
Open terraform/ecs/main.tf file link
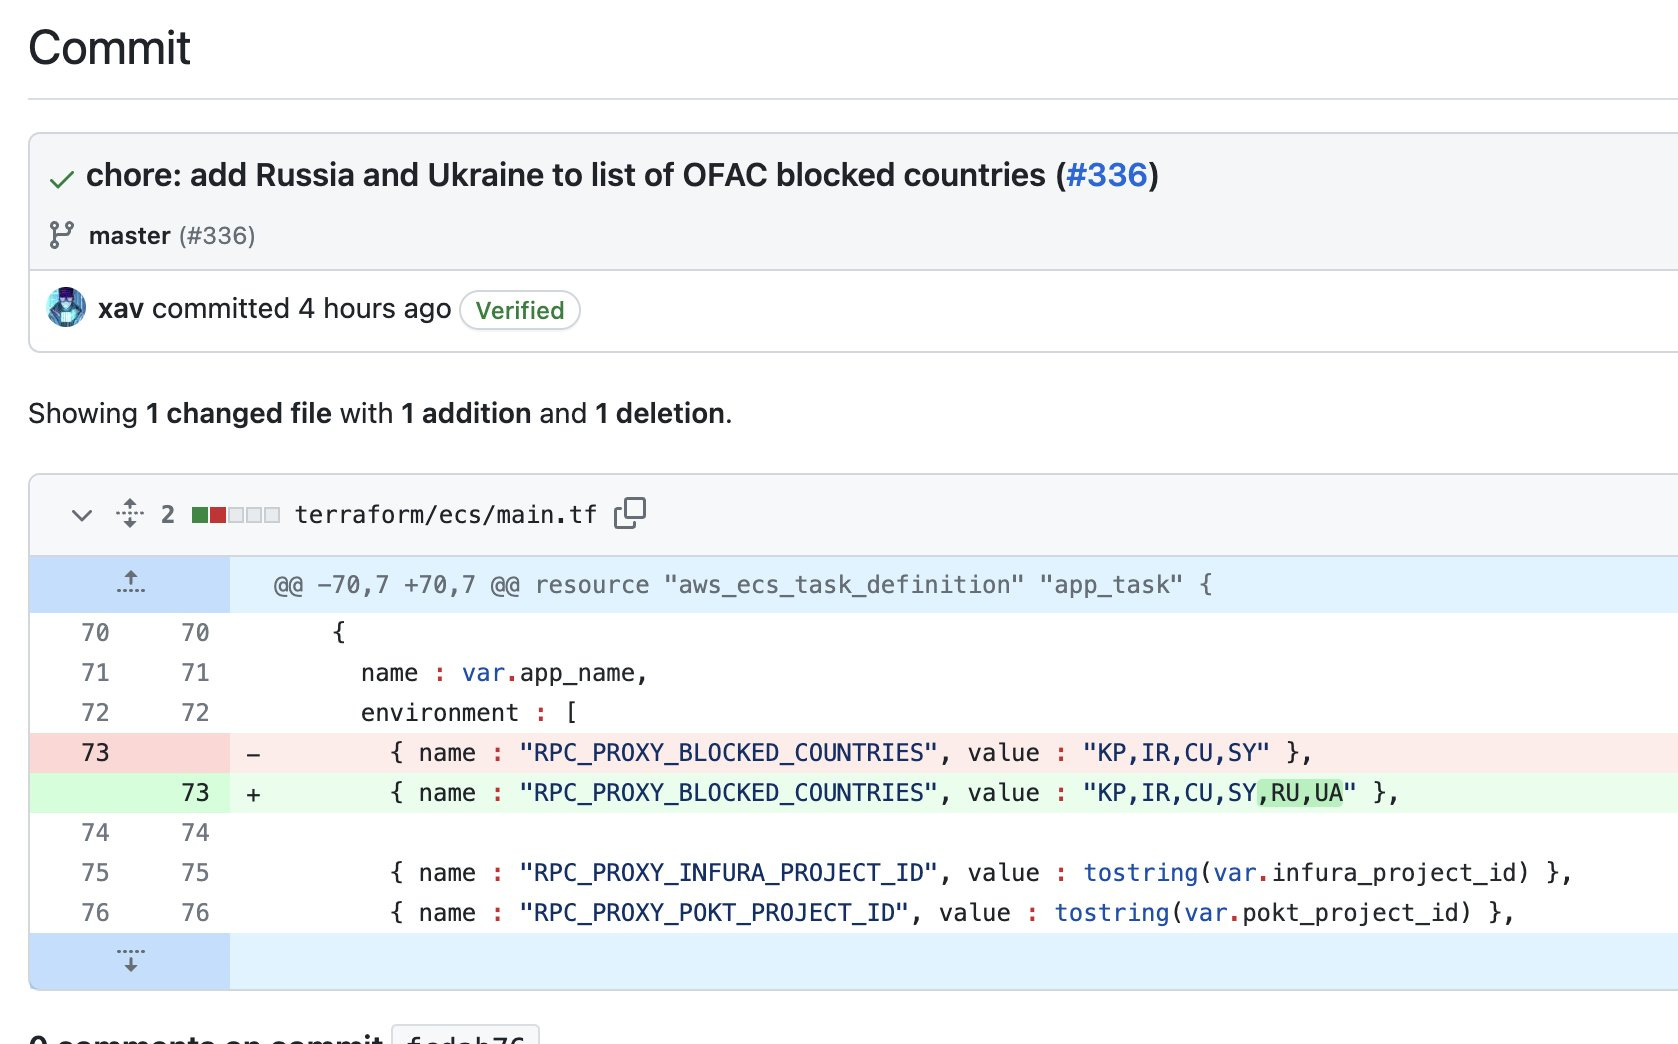point(445,515)
